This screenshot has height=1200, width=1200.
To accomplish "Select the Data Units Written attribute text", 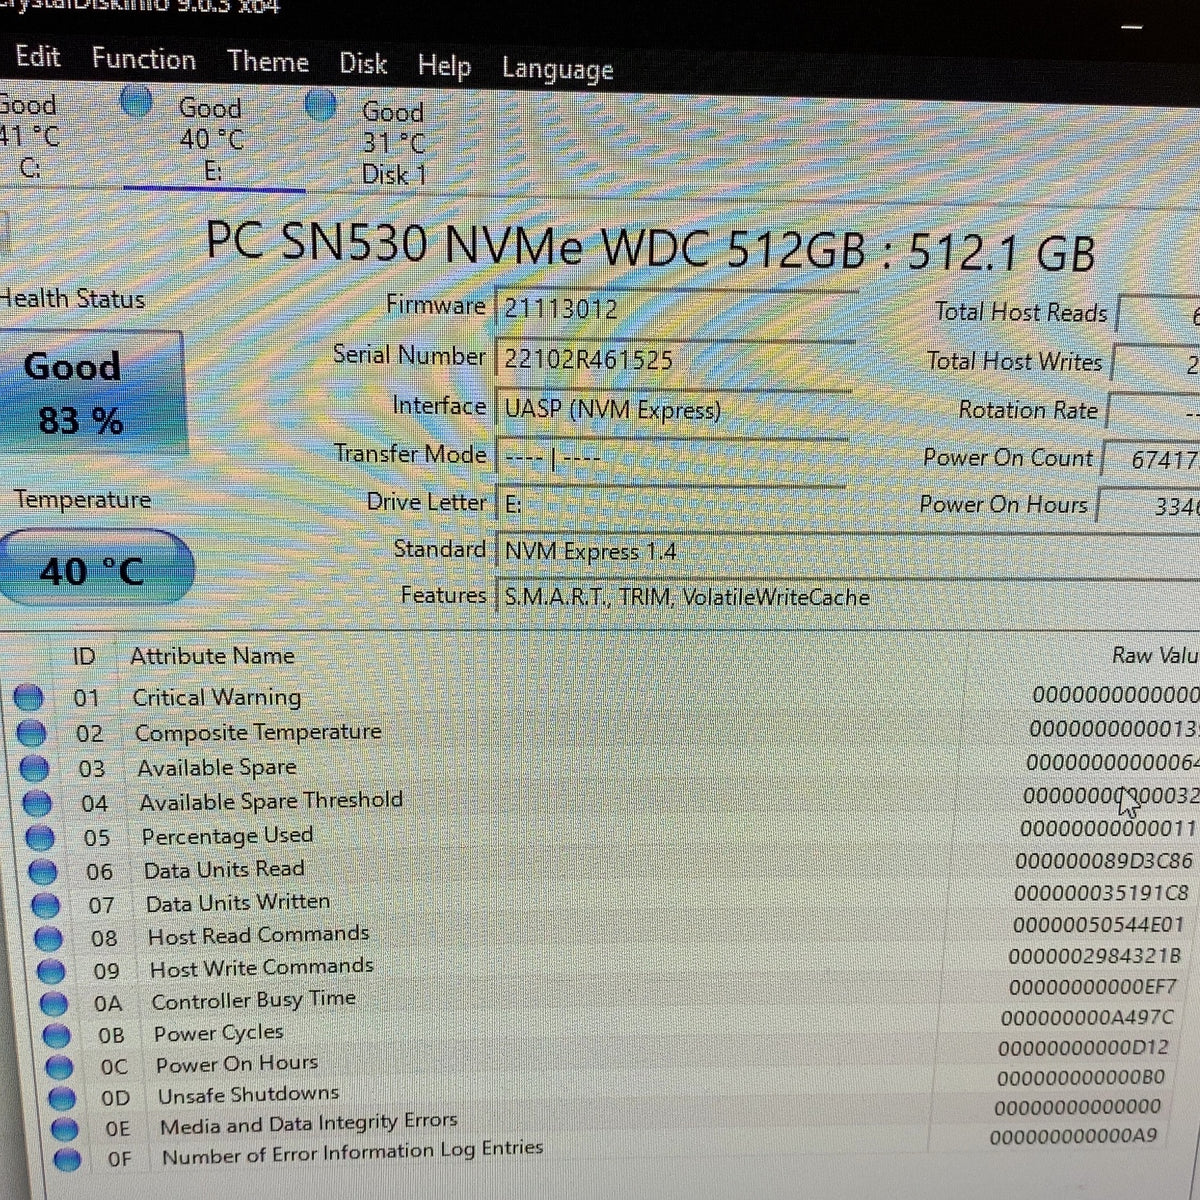I will point(238,902).
